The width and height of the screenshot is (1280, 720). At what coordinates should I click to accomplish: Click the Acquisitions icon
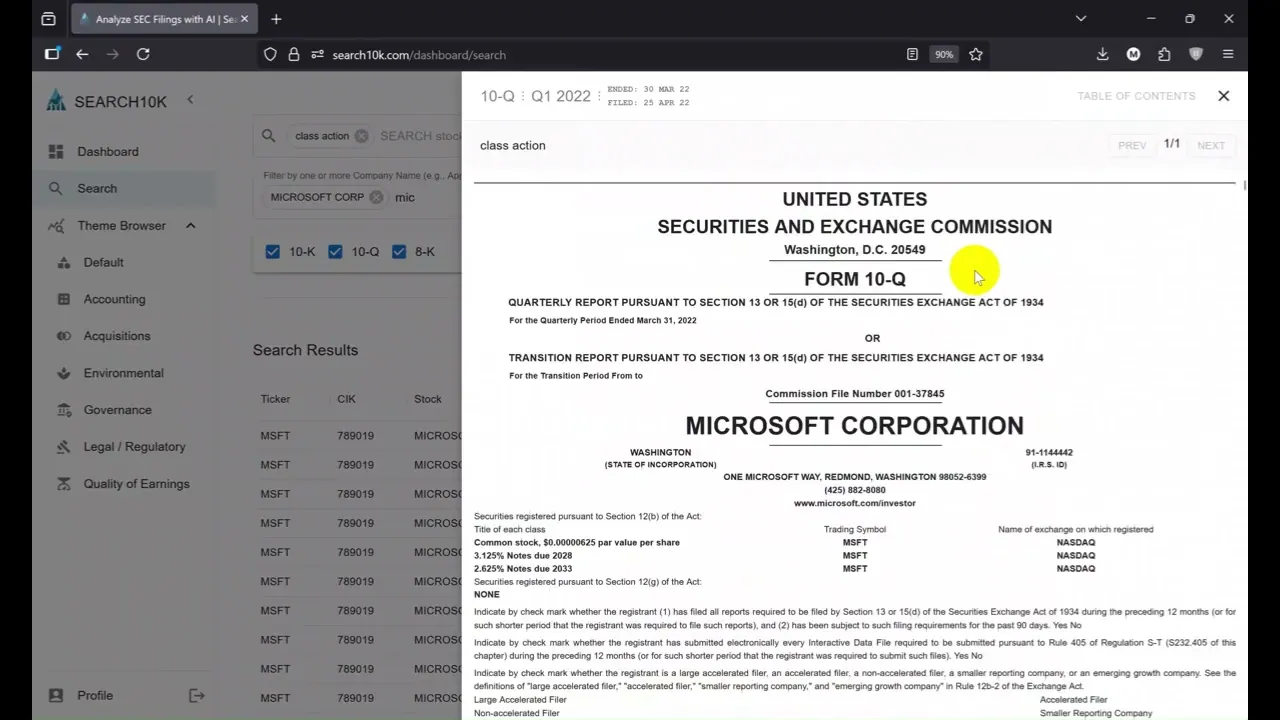[64, 336]
